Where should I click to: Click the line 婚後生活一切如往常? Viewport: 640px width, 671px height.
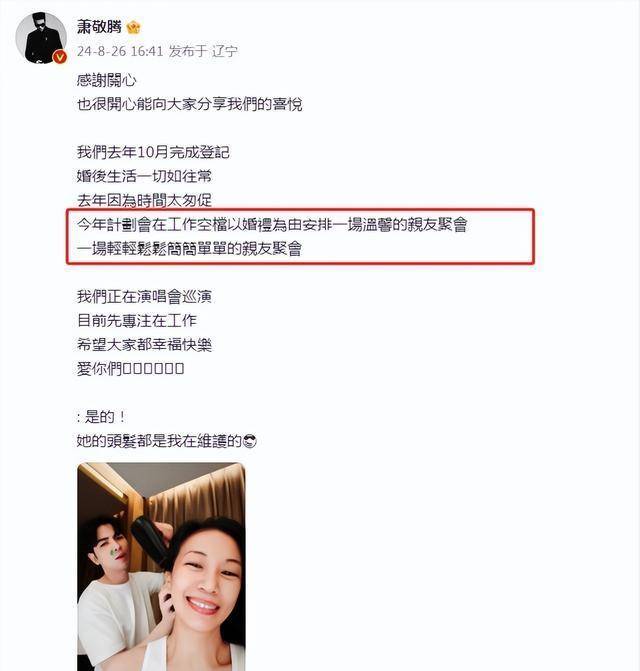point(144,176)
